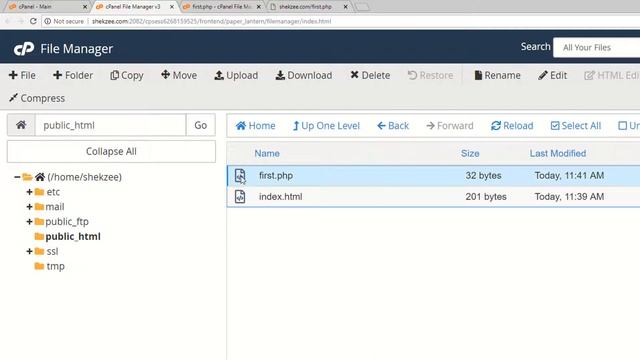Navigate Up One Level

pyautogui.click(x=326, y=126)
